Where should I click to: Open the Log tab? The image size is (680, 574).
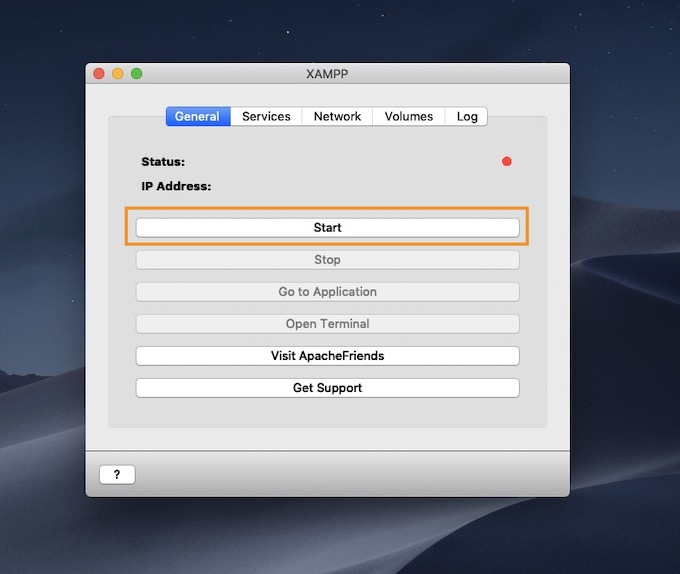[467, 116]
